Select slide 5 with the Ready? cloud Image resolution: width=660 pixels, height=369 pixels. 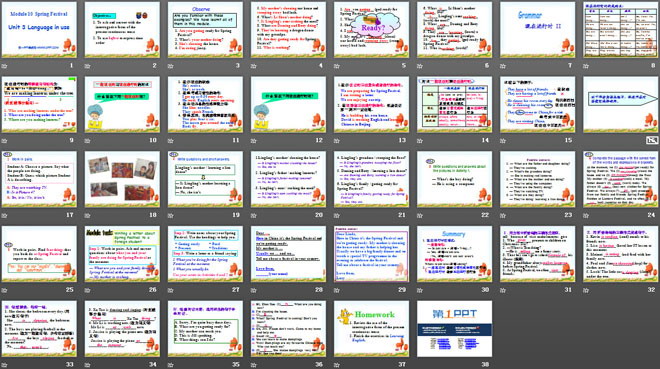point(371,30)
